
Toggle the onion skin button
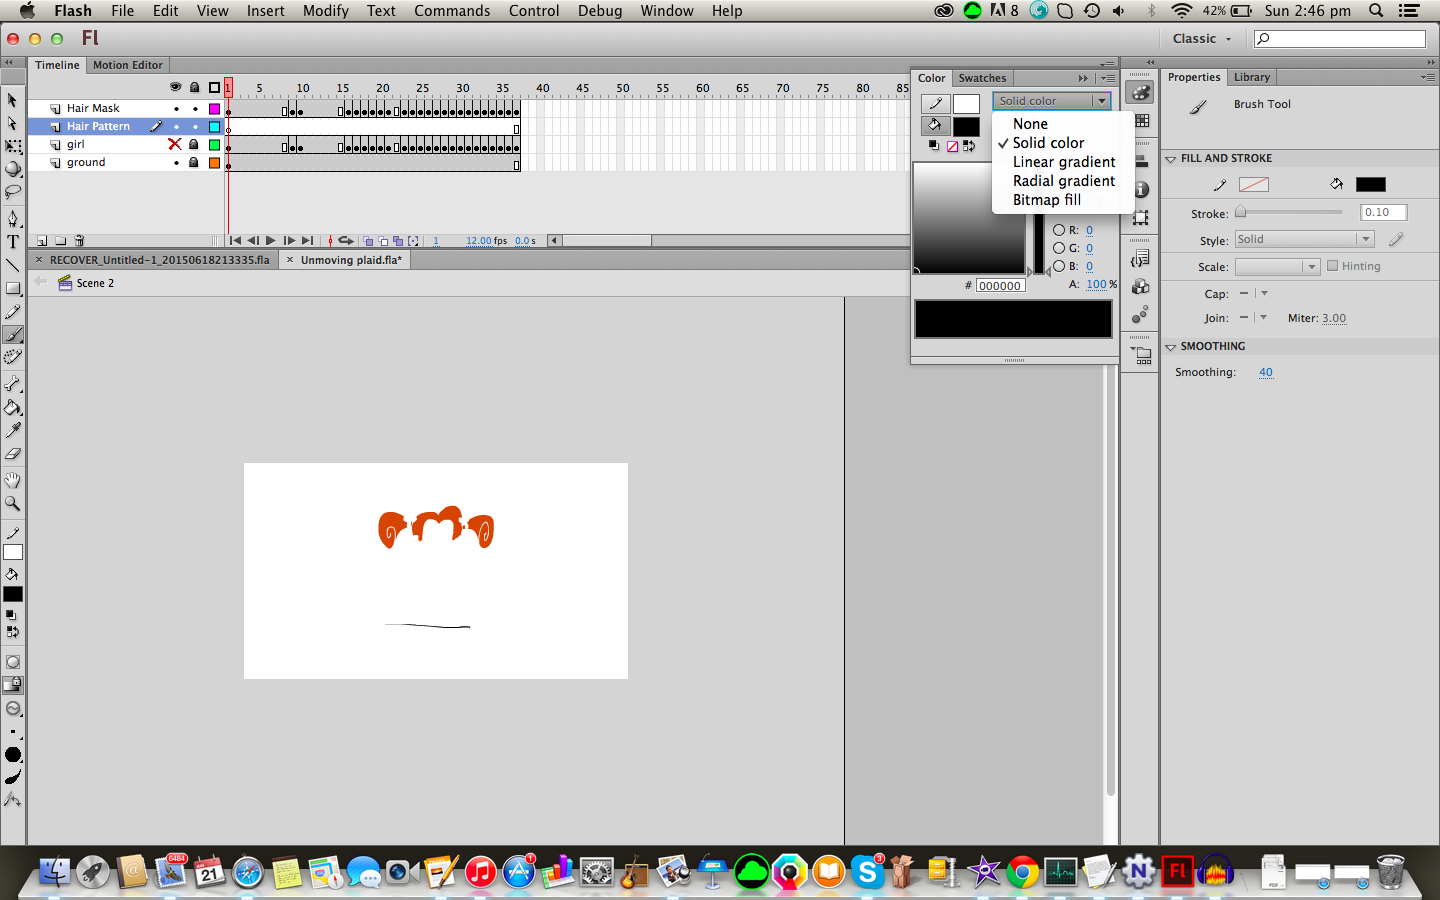(x=368, y=241)
